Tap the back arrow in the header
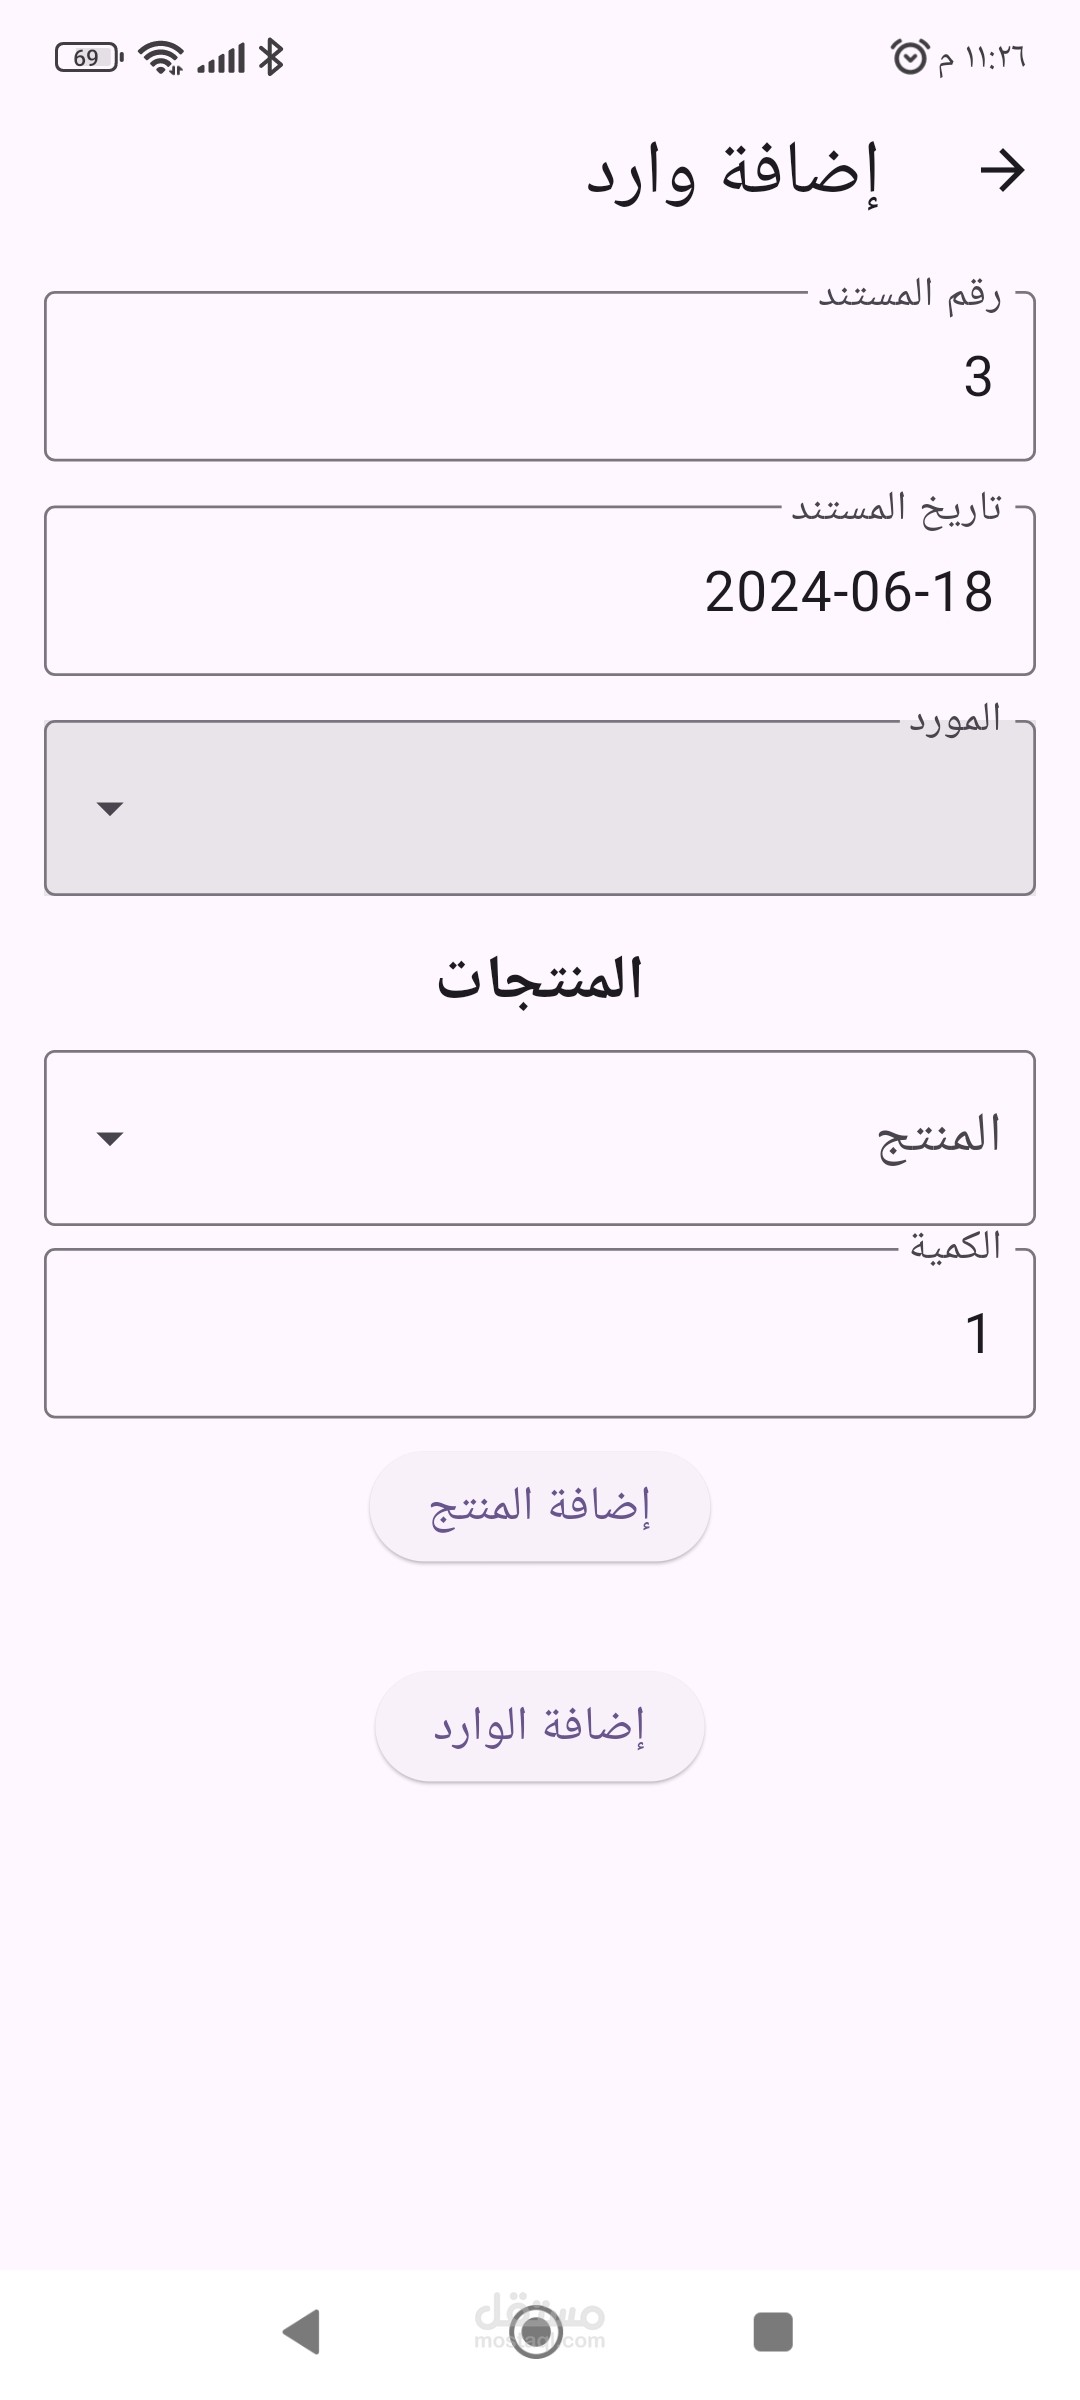Viewport: 1080px width, 2400px height. [1002, 171]
